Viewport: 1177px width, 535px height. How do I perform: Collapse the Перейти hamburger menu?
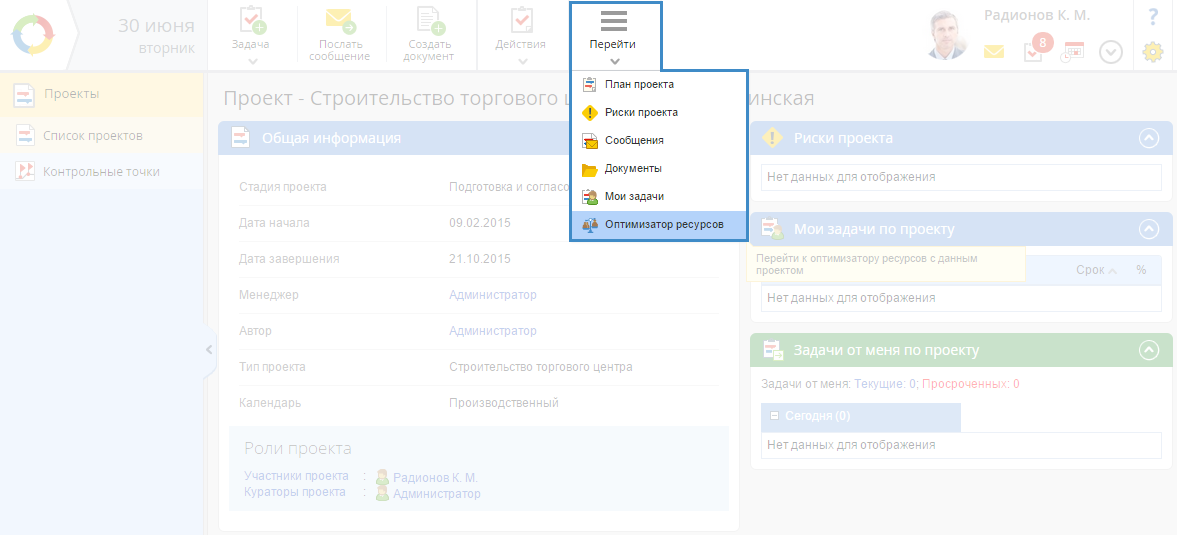[615, 35]
